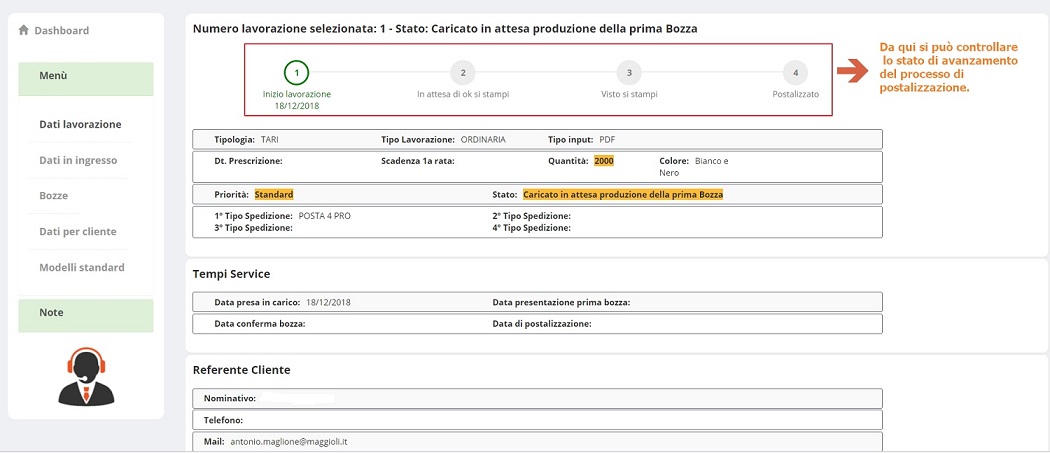Click the customer support headset icon

pos(86,376)
